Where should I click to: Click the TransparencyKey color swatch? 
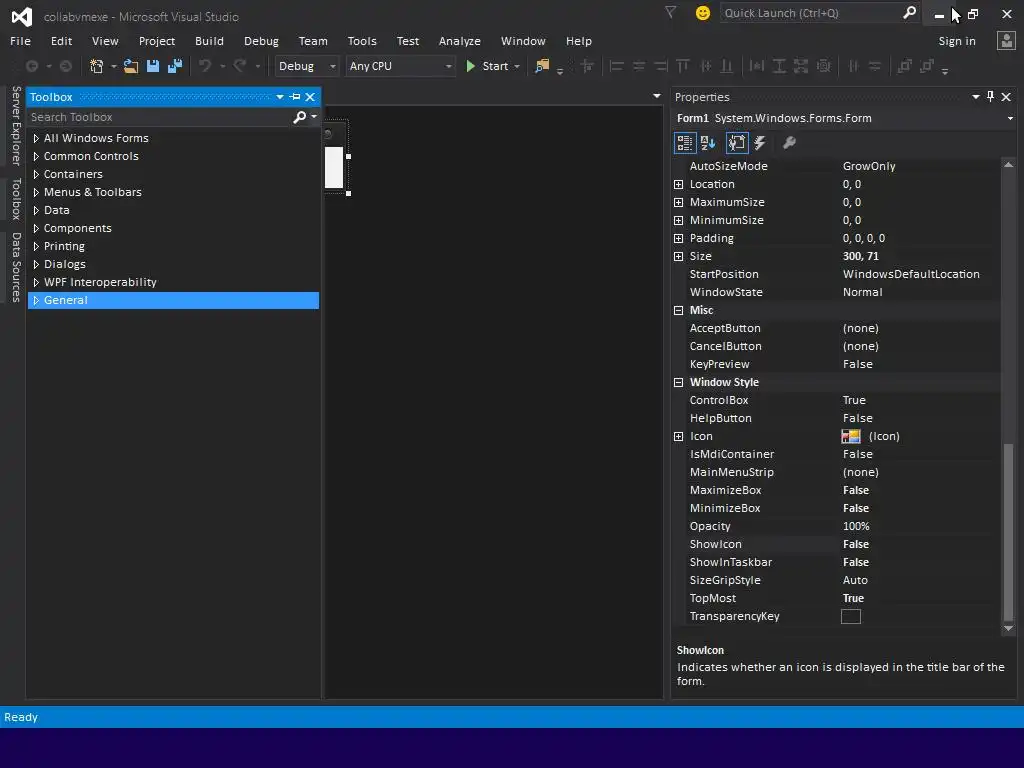(x=850, y=616)
